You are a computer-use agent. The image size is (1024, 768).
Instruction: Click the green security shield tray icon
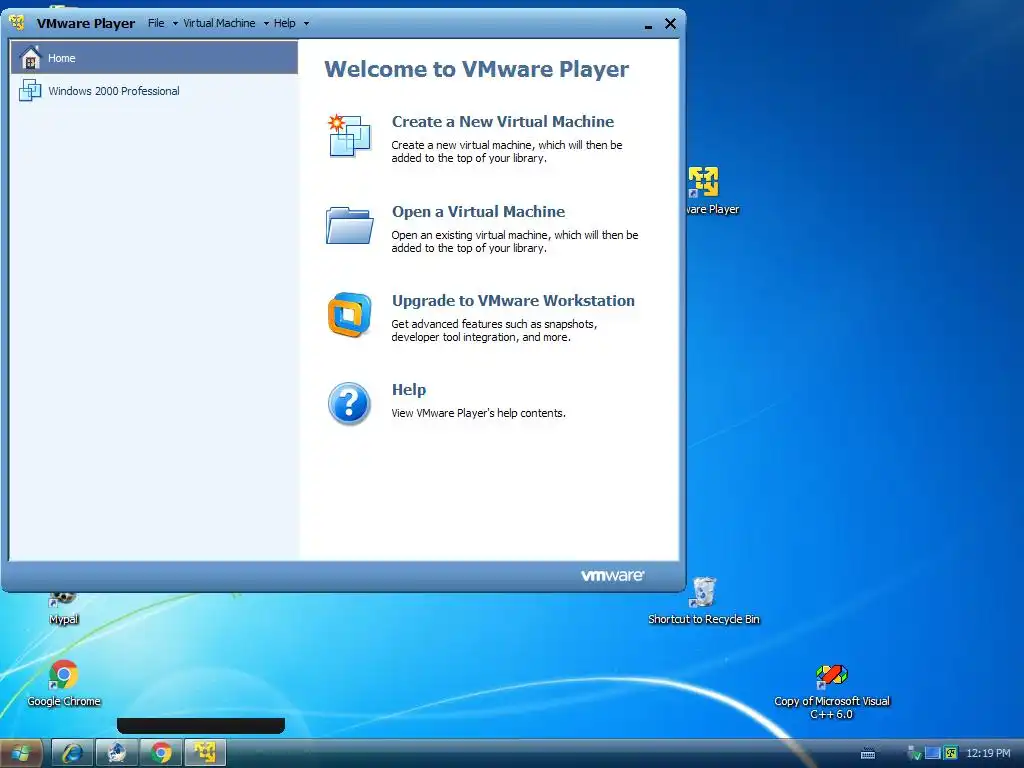click(x=914, y=754)
